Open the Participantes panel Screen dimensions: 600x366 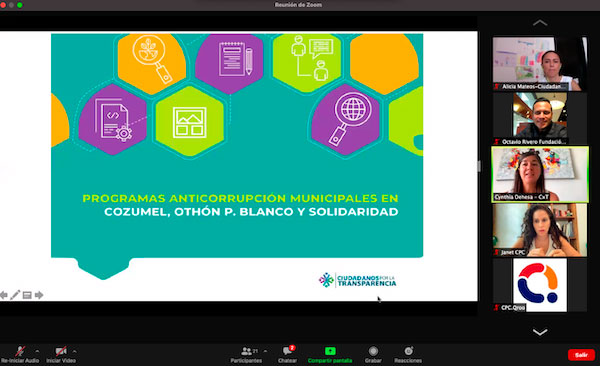[x=246, y=351]
